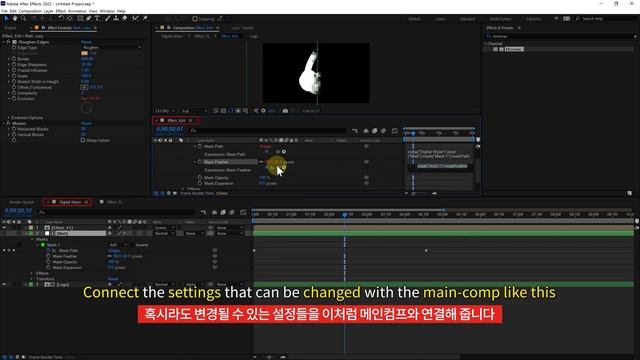
Task: Select the Rectangle shape tool
Action: (x=80, y=18)
